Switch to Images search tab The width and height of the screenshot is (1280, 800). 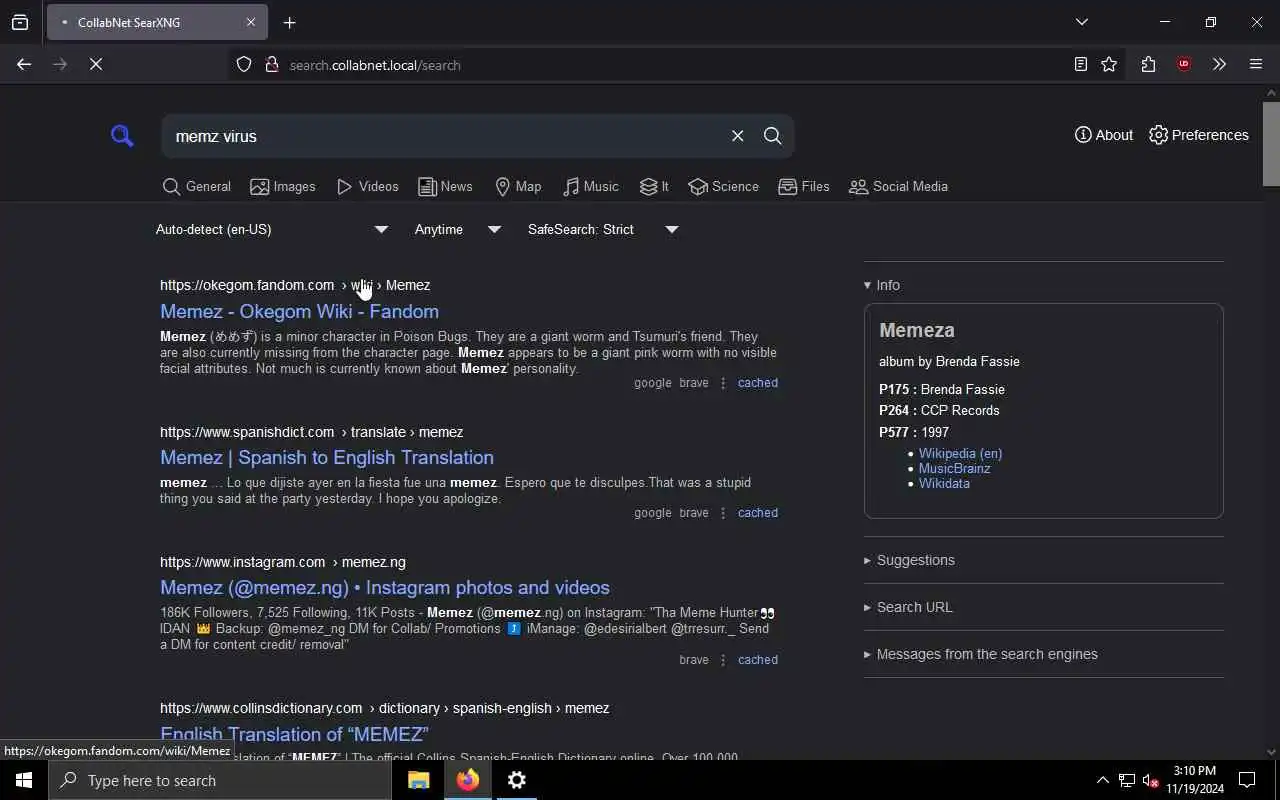coord(283,187)
